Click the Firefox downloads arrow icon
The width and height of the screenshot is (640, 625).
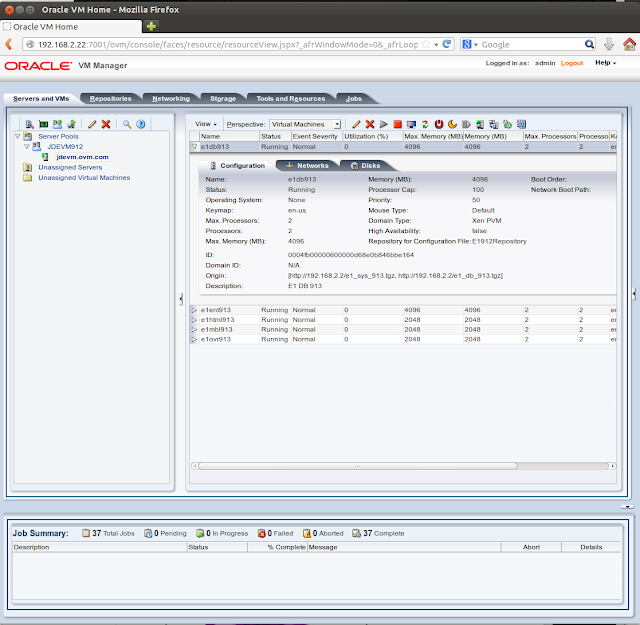pyautogui.click(x=609, y=44)
